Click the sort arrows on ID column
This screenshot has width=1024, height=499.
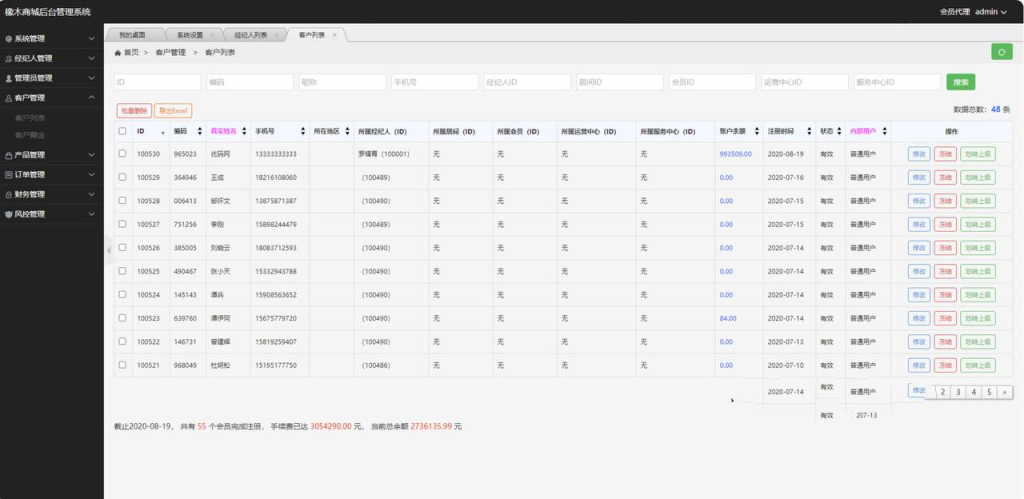coord(163,132)
